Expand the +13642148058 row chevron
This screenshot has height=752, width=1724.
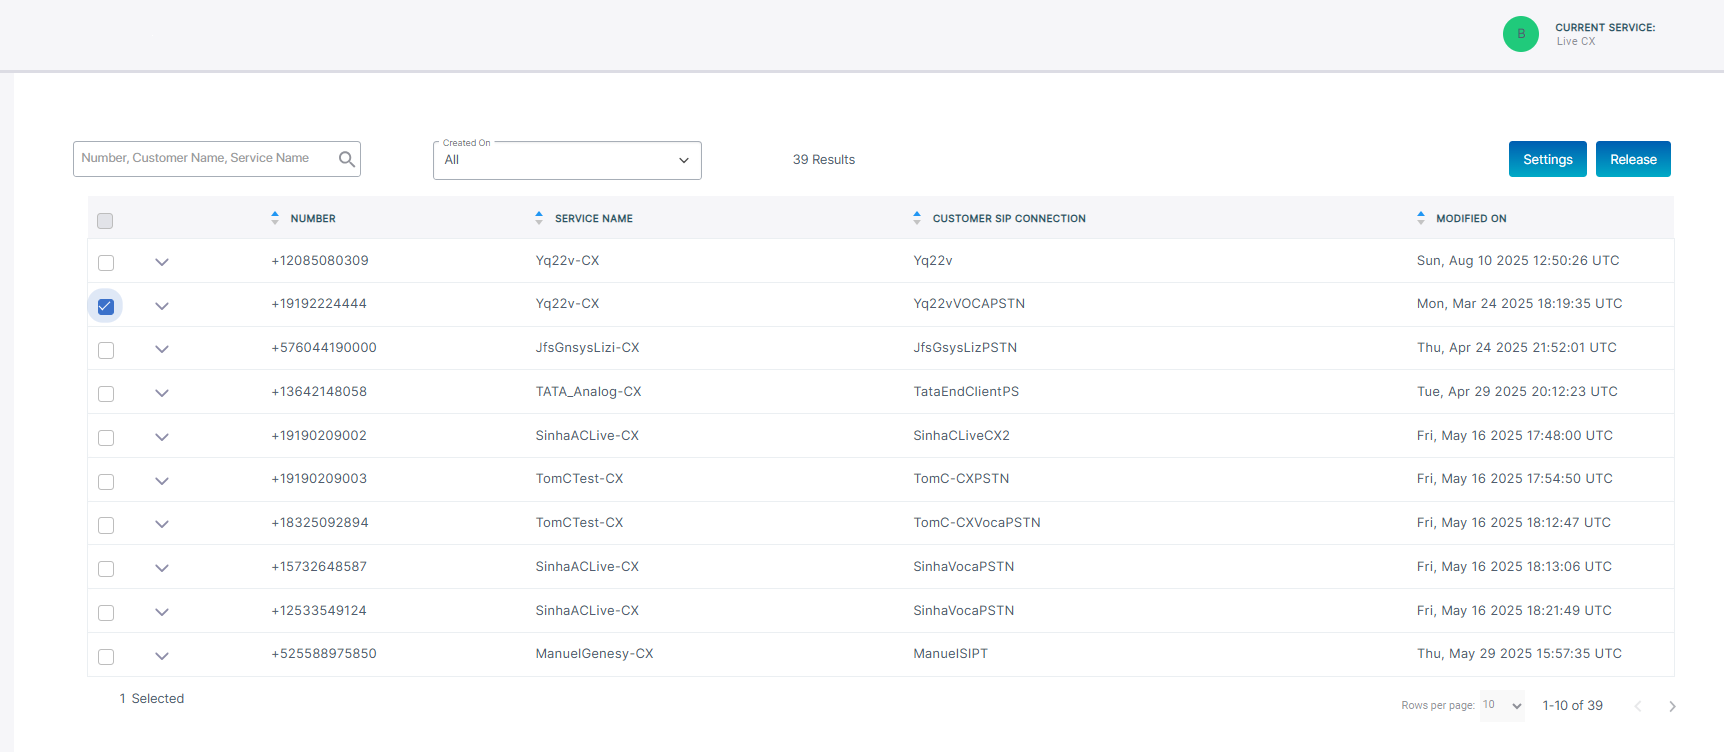pos(162,393)
